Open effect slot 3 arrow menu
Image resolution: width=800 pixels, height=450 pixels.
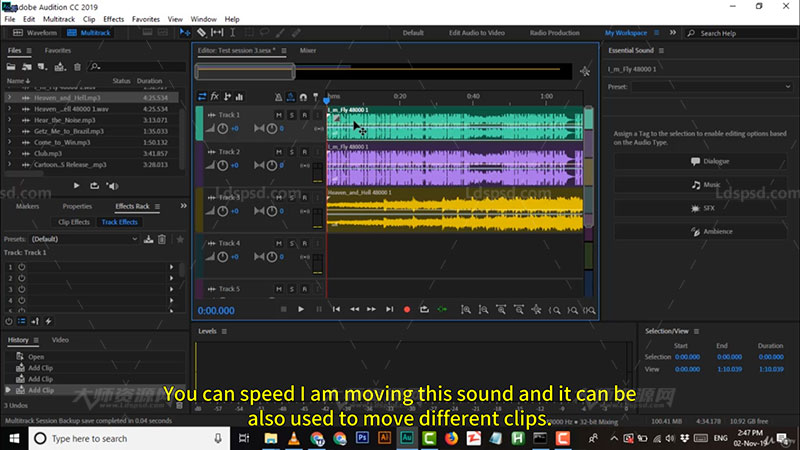coord(171,289)
